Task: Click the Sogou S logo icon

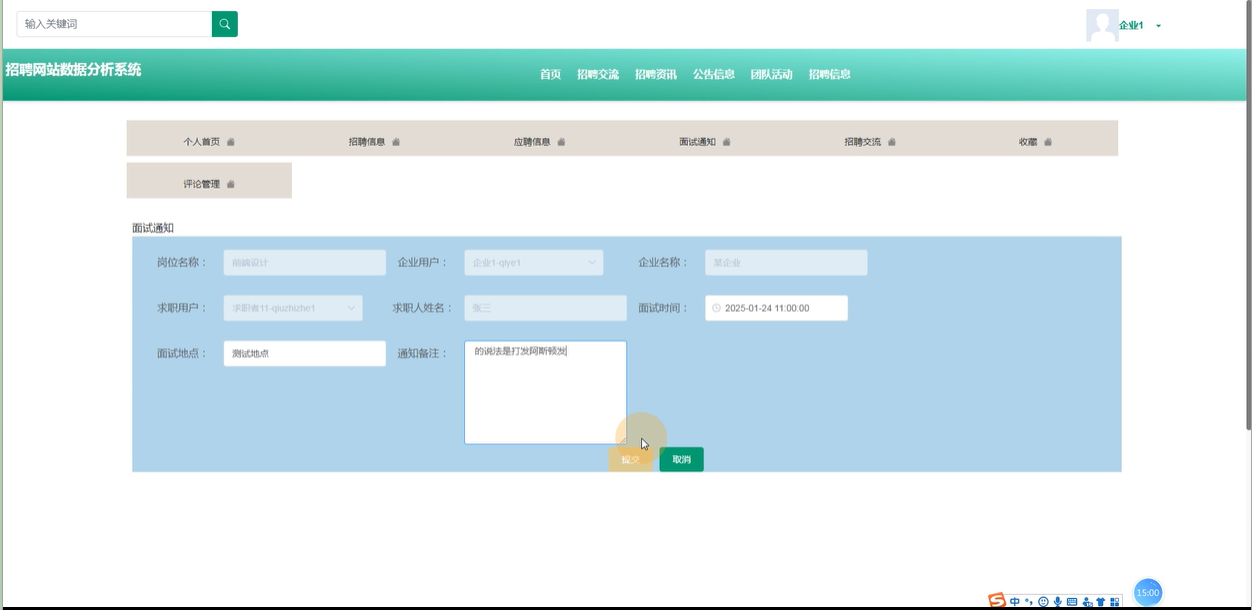Action: (x=997, y=601)
